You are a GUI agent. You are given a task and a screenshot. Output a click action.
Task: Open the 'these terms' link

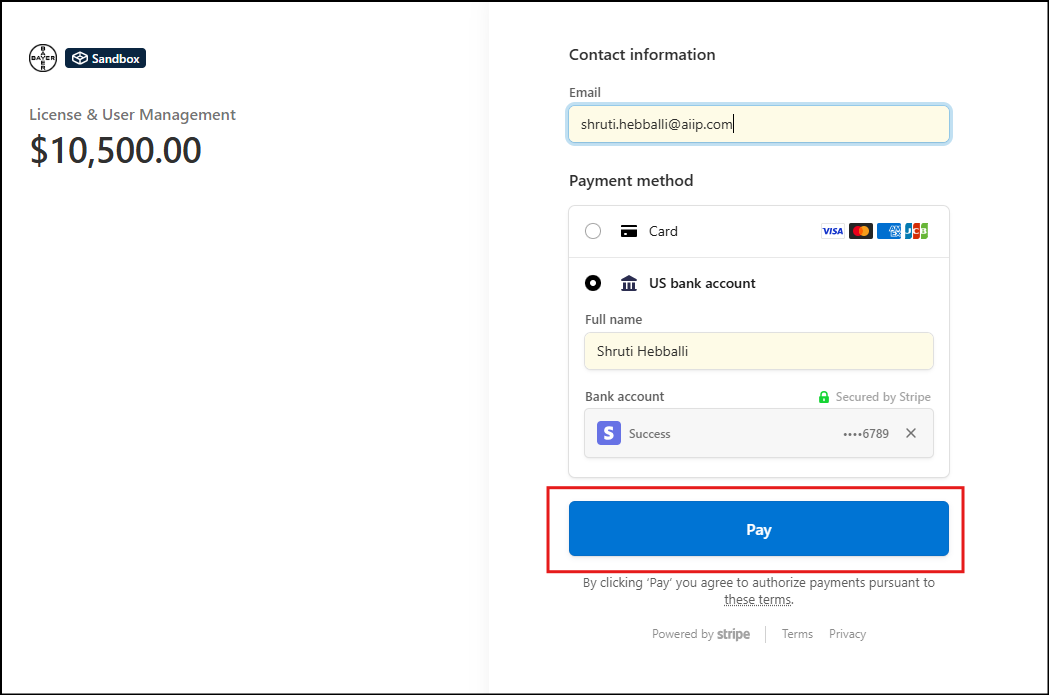pos(757,600)
